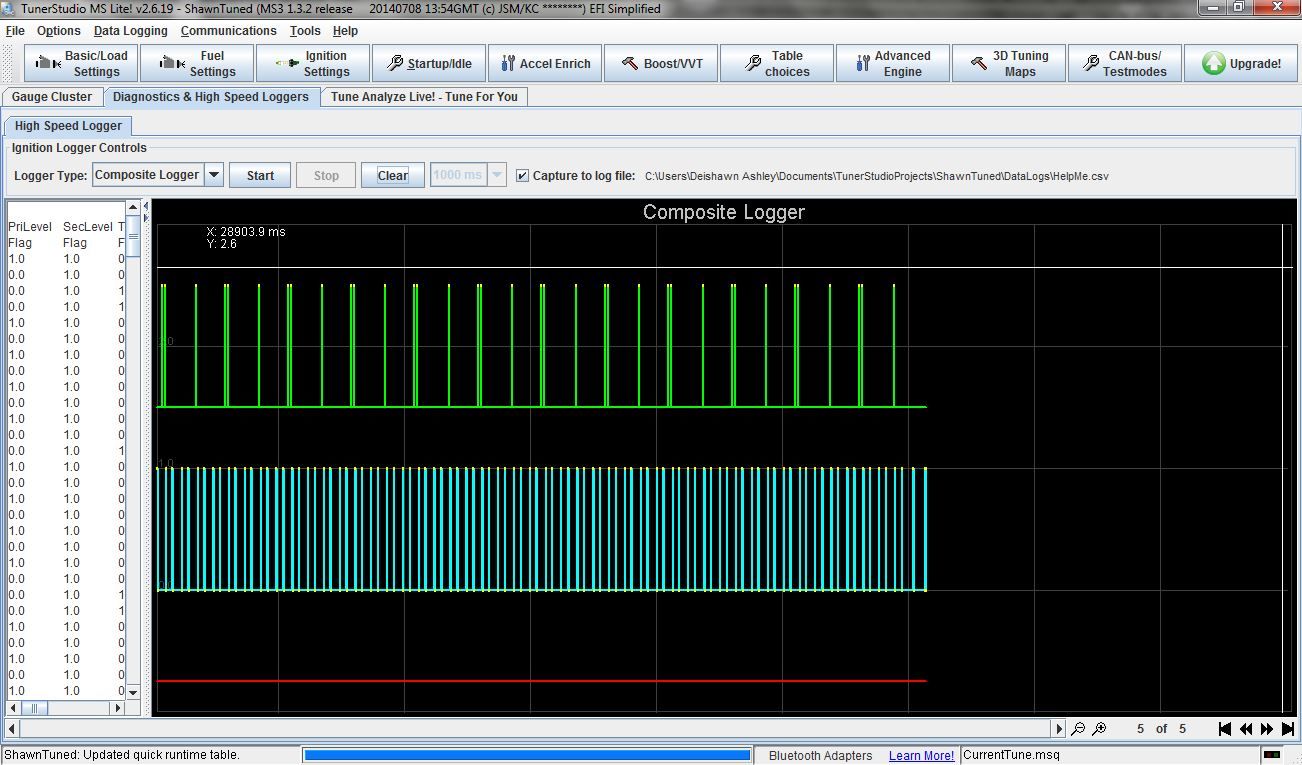Image resolution: width=1302 pixels, height=765 pixels.
Task: Collapse the data table panel with left arrow
Action: pos(146,207)
